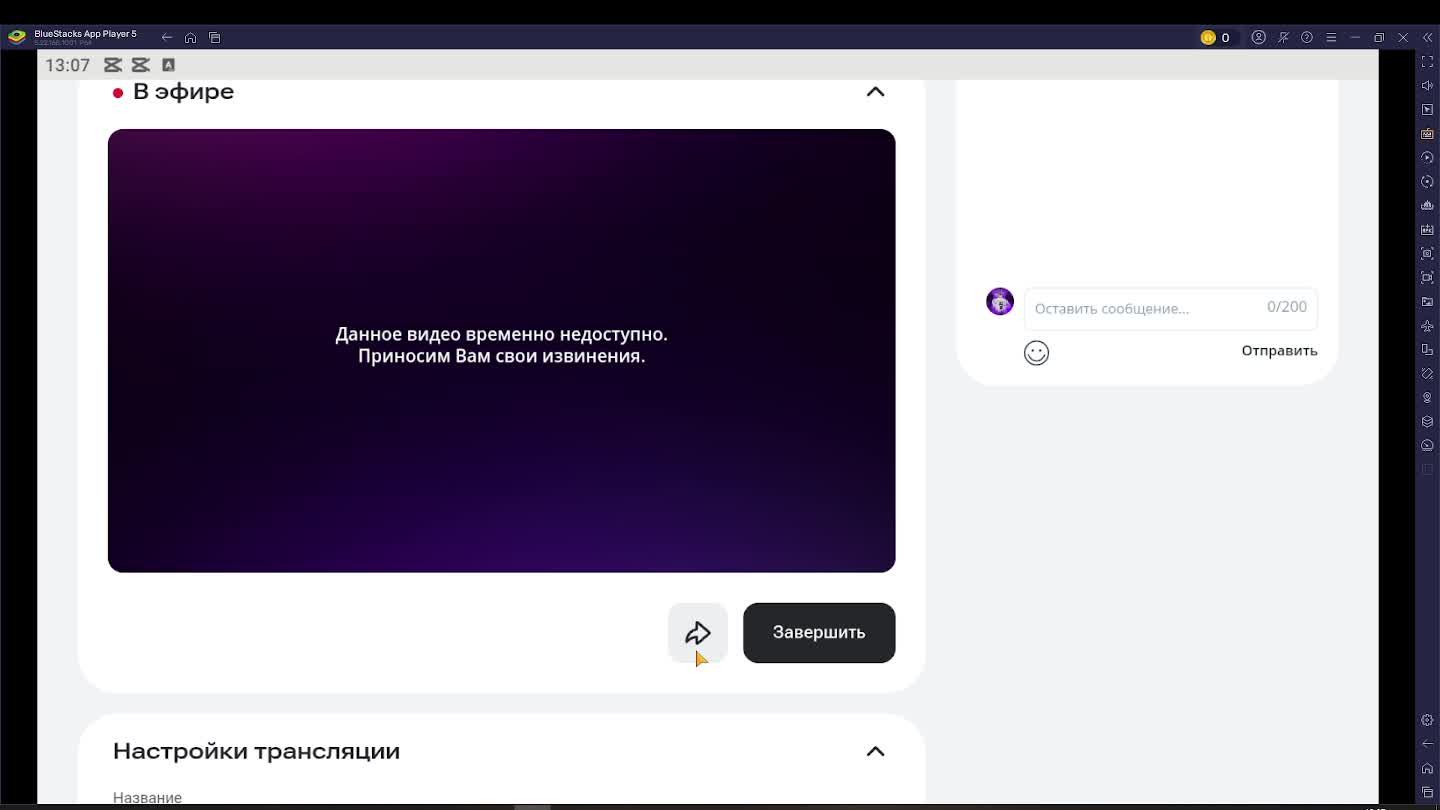Click the Настройки трансляции heading text
The height and width of the screenshot is (810, 1440).
(x=256, y=752)
